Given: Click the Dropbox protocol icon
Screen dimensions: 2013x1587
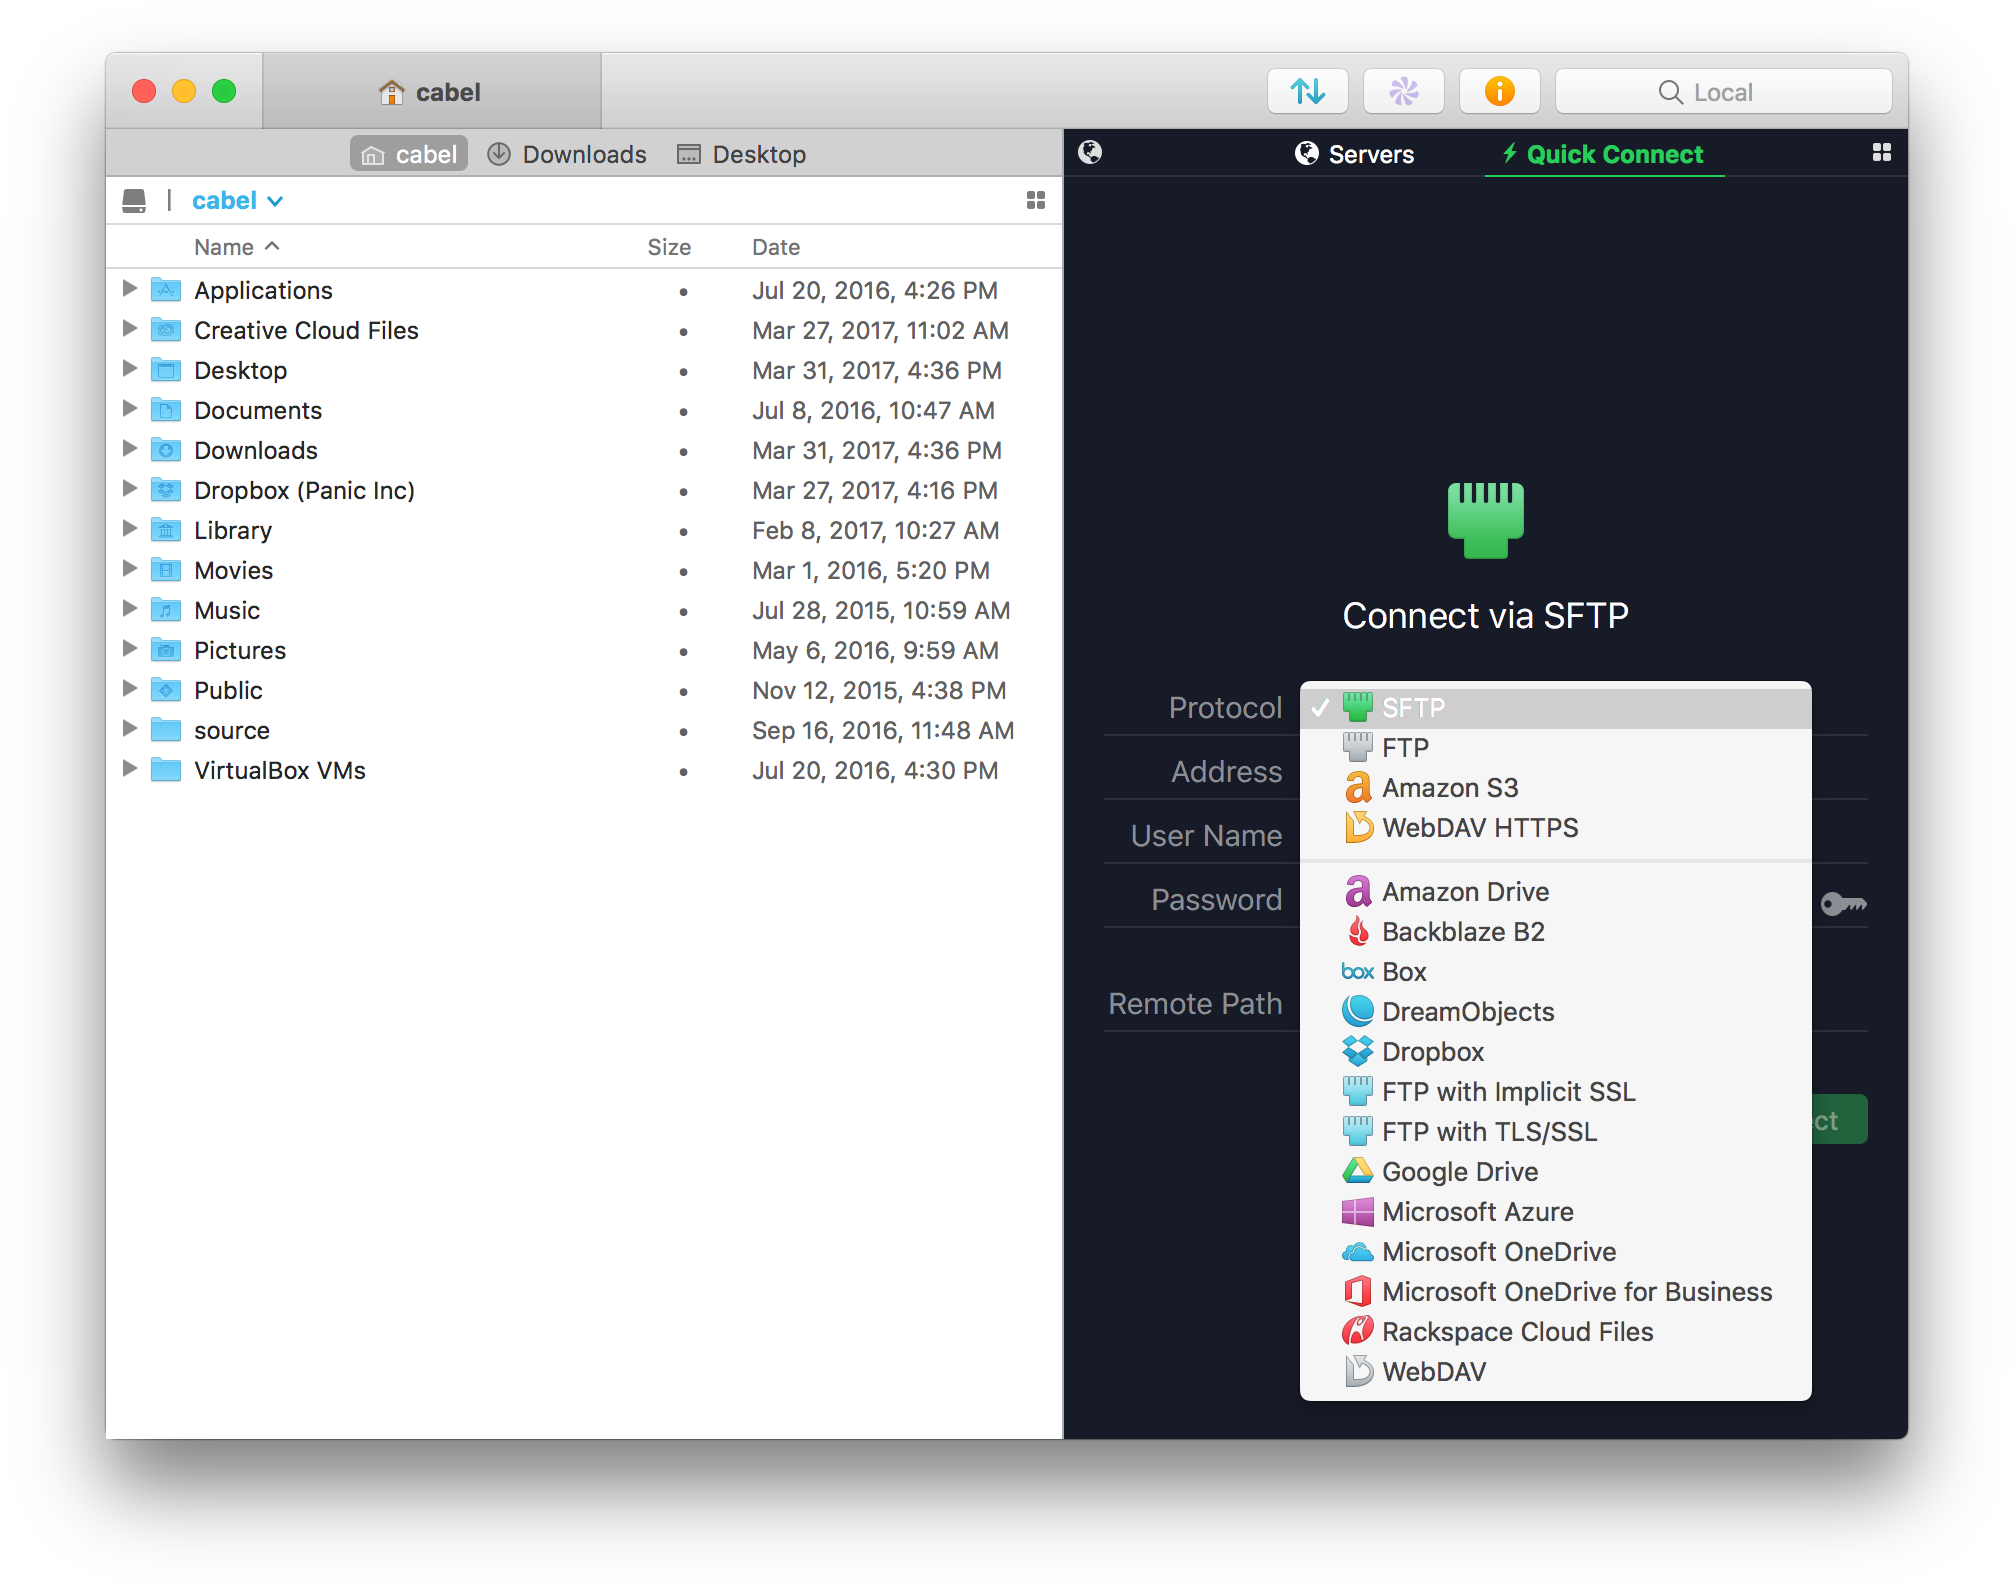Looking at the screenshot, I should coord(1358,1051).
